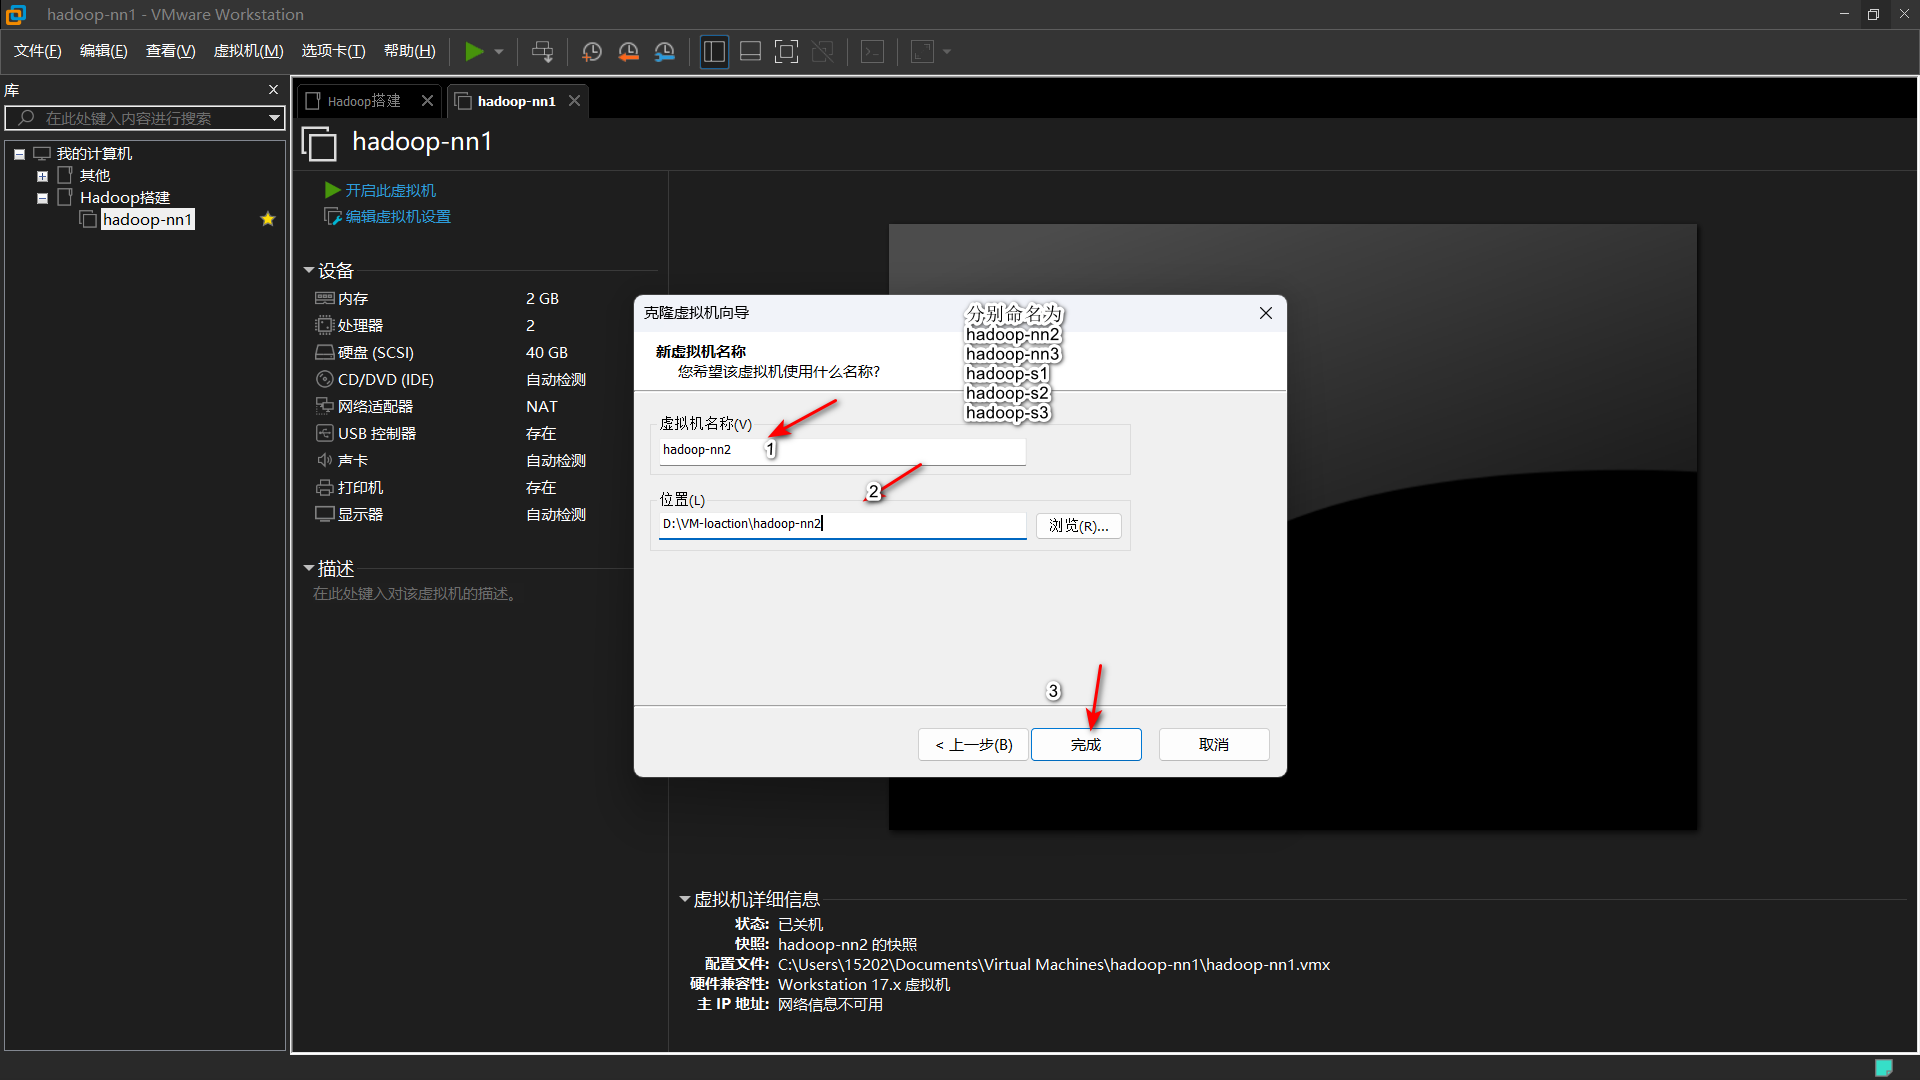The width and height of the screenshot is (1920, 1080).
Task: Click the 虚拟机名称 input field
Action: 842,450
